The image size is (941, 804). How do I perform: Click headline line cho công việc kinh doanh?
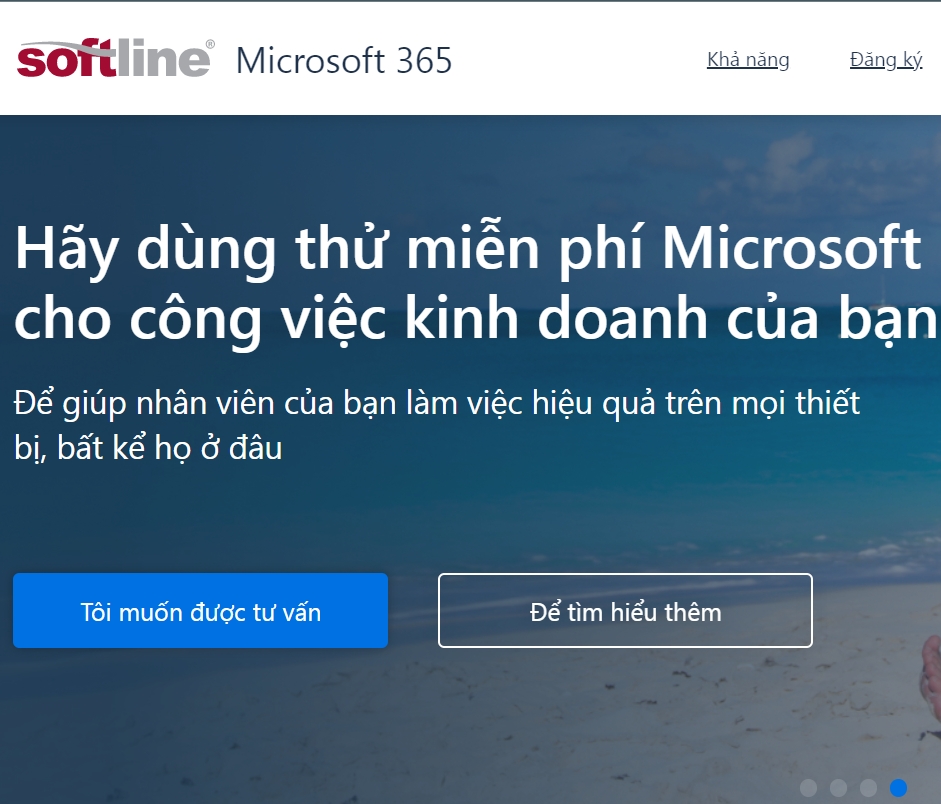tap(475, 319)
